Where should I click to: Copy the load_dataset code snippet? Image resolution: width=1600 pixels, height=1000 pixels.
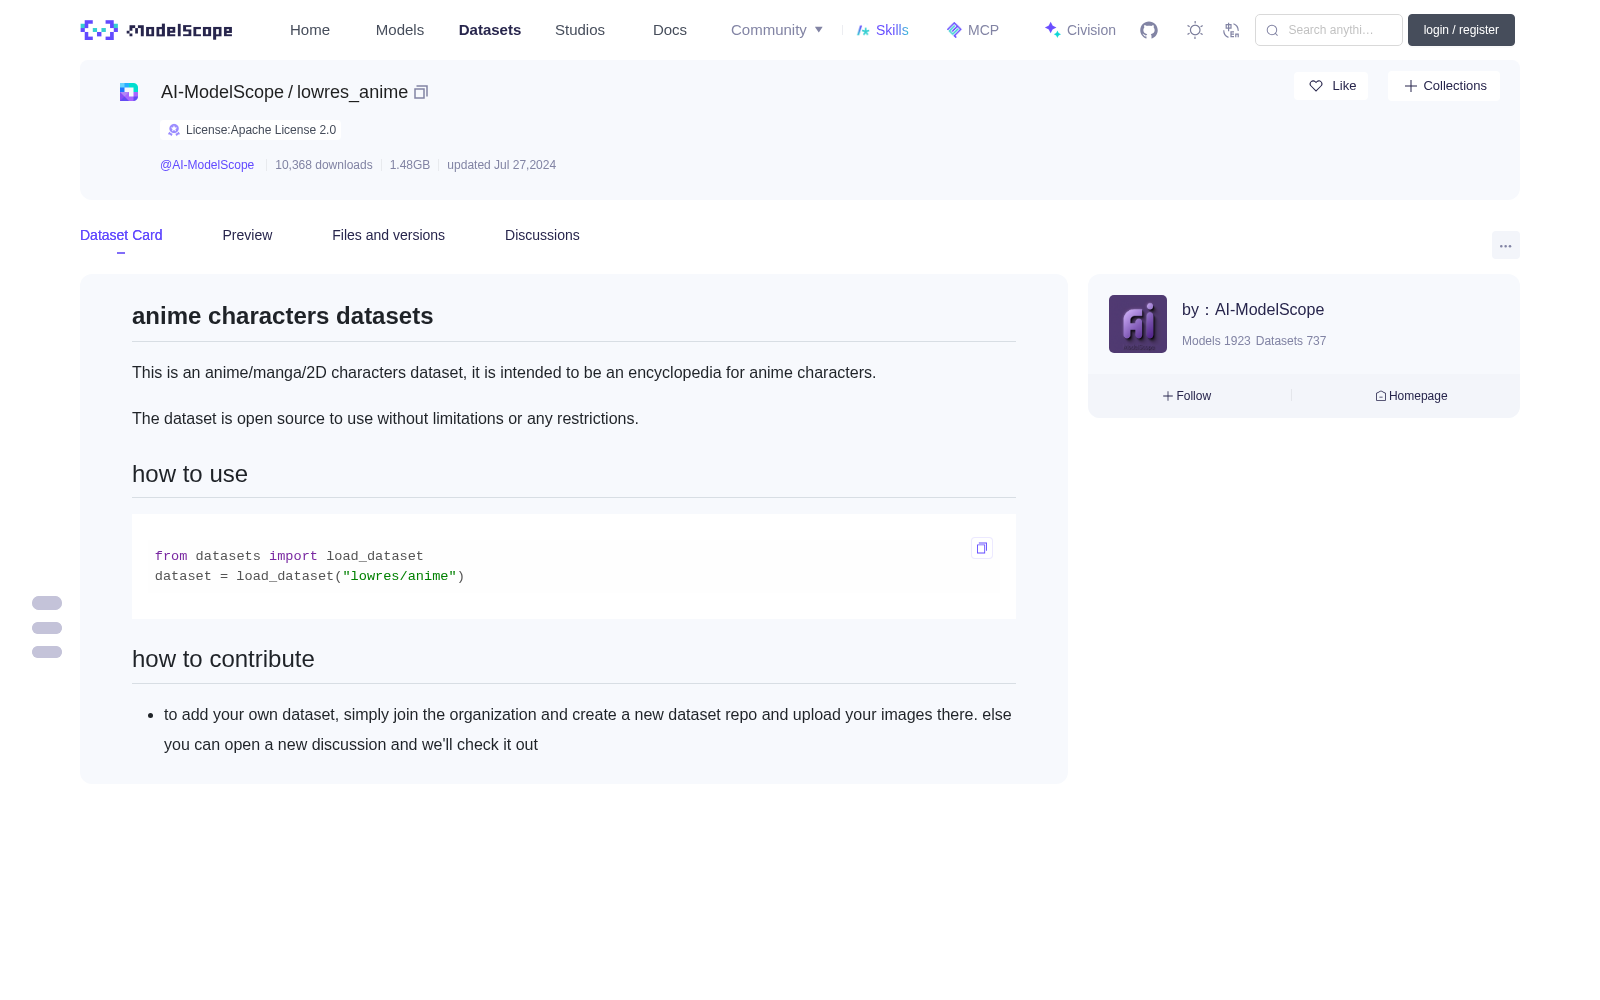[982, 548]
